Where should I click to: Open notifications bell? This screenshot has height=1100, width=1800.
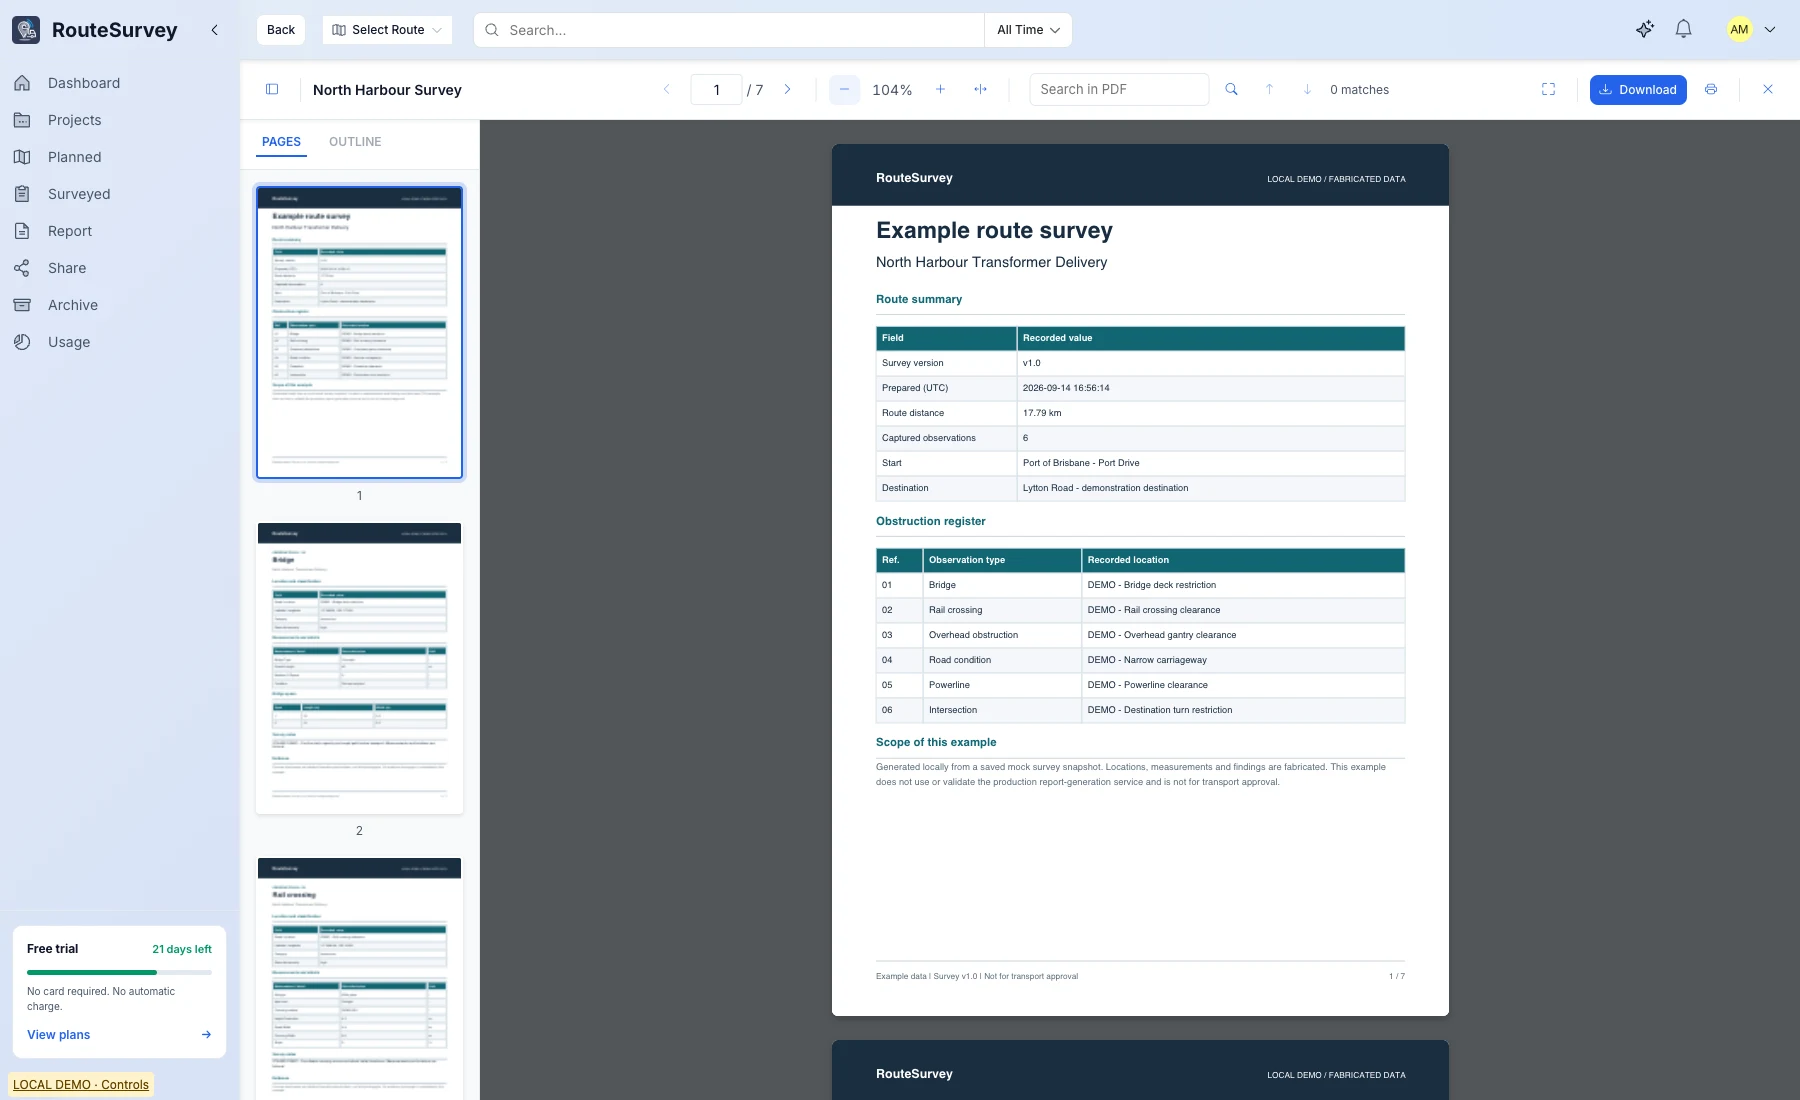pyautogui.click(x=1684, y=30)
